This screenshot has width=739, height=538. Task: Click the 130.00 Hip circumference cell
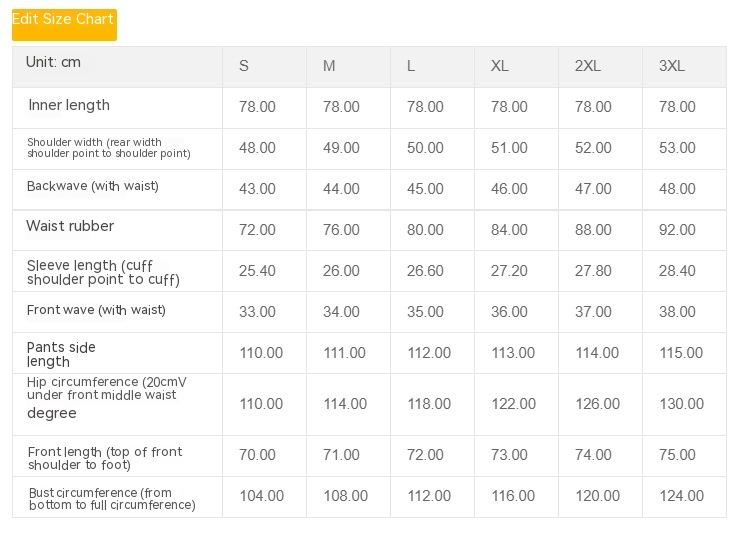[x=681, y=404]
